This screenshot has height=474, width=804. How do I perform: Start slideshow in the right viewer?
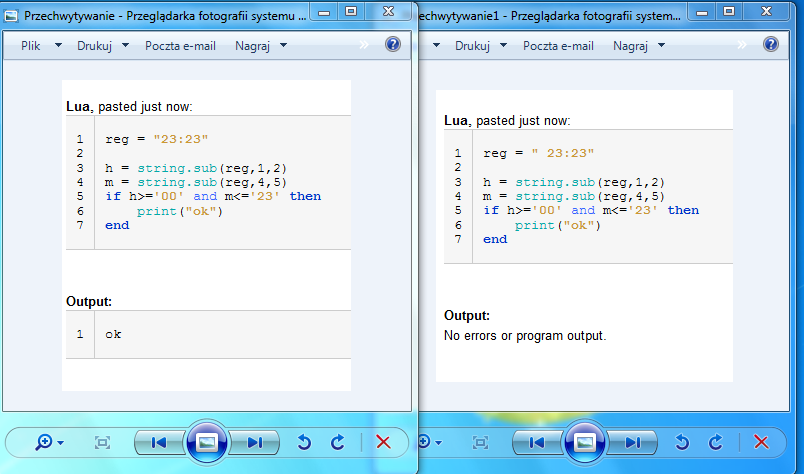pos(585,442)
